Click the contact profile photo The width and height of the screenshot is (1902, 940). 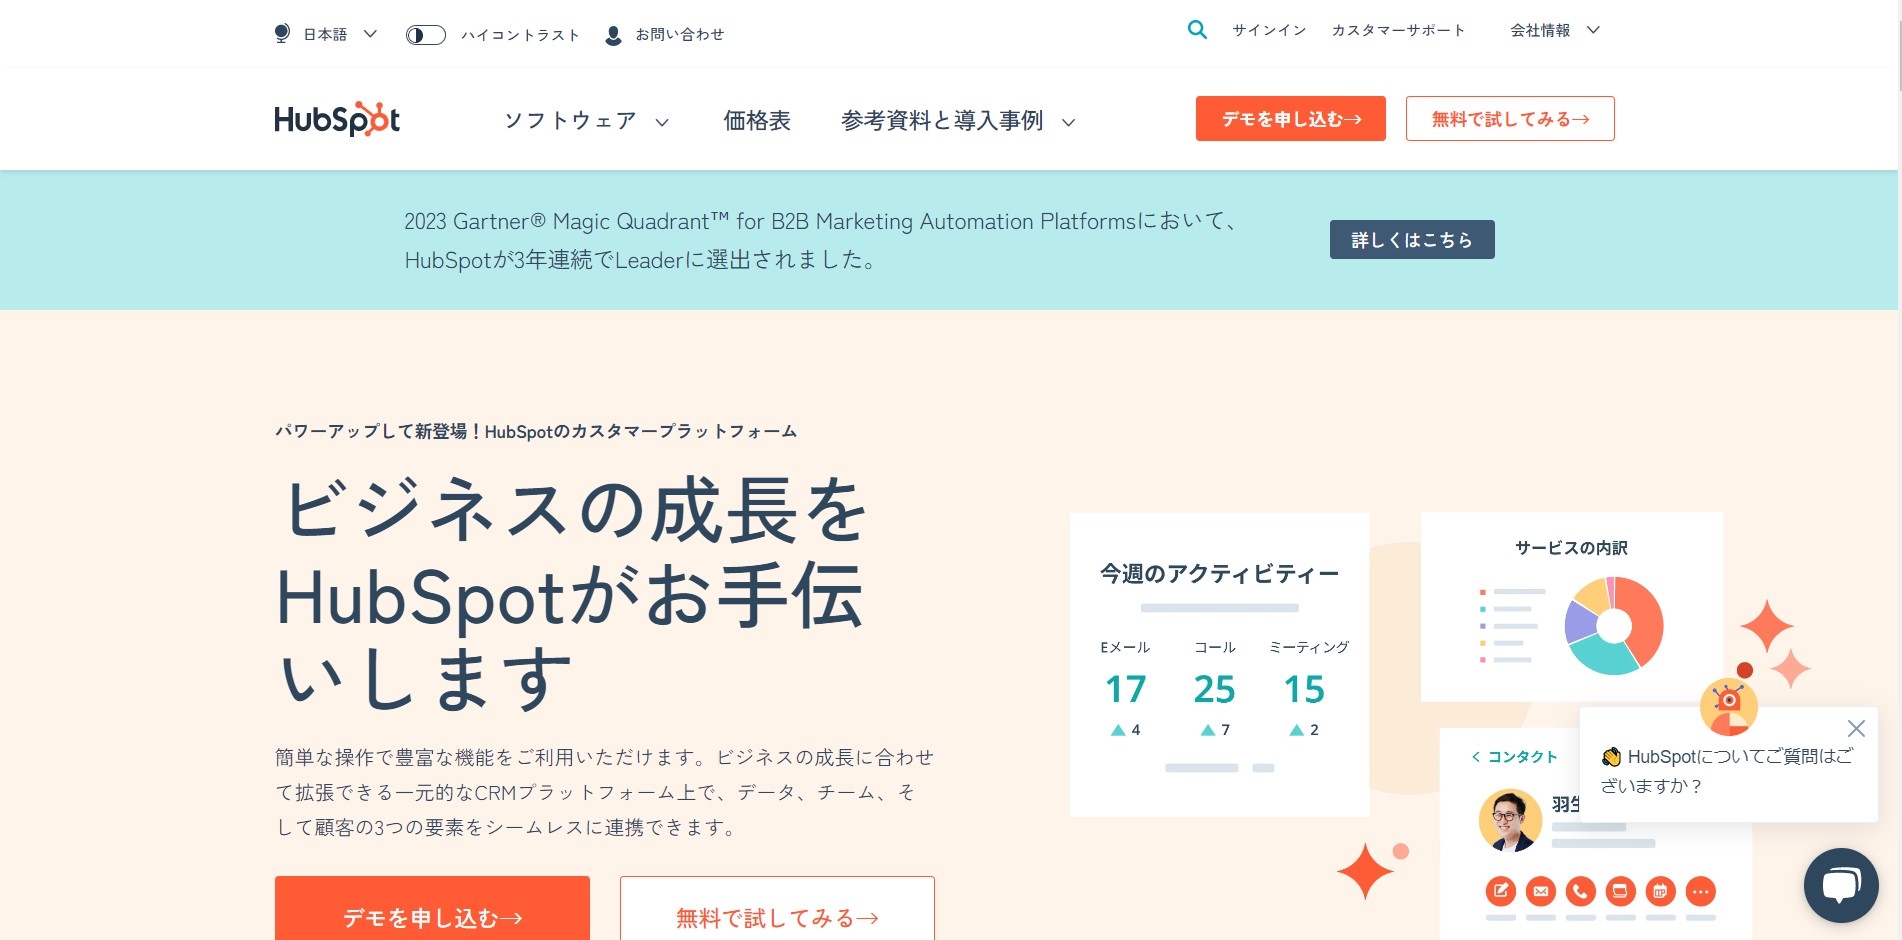point(1510,820)
